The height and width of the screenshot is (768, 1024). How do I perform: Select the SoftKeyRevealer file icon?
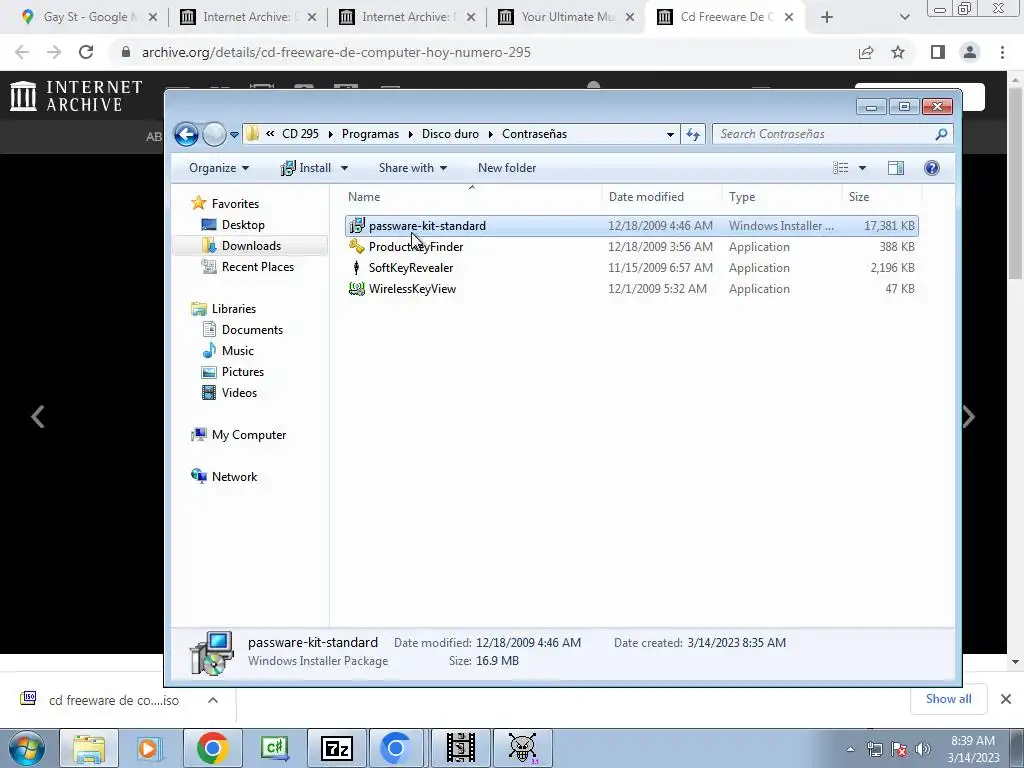point(357,268)
